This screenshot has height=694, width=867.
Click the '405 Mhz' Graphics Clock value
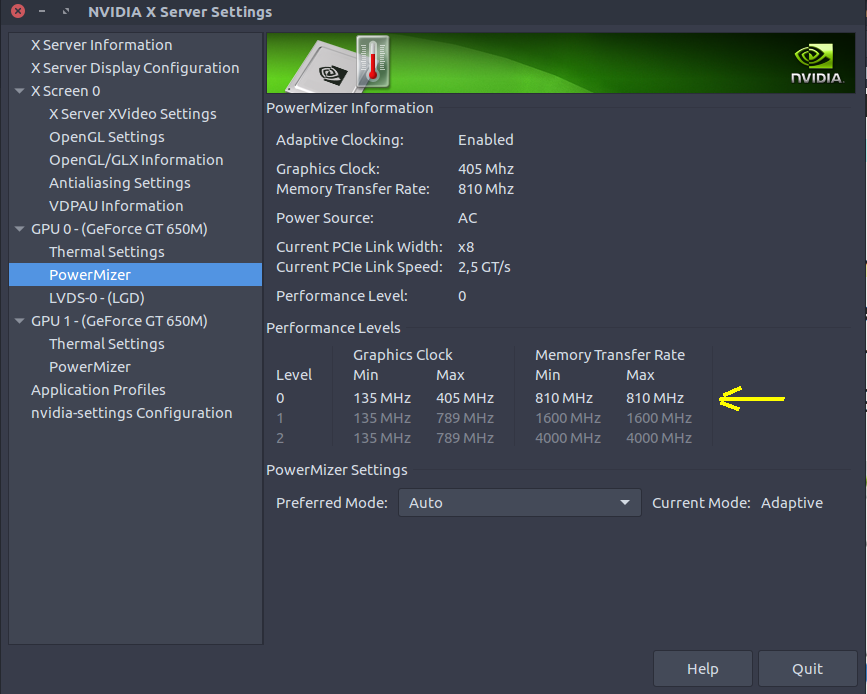pos(485,169)
